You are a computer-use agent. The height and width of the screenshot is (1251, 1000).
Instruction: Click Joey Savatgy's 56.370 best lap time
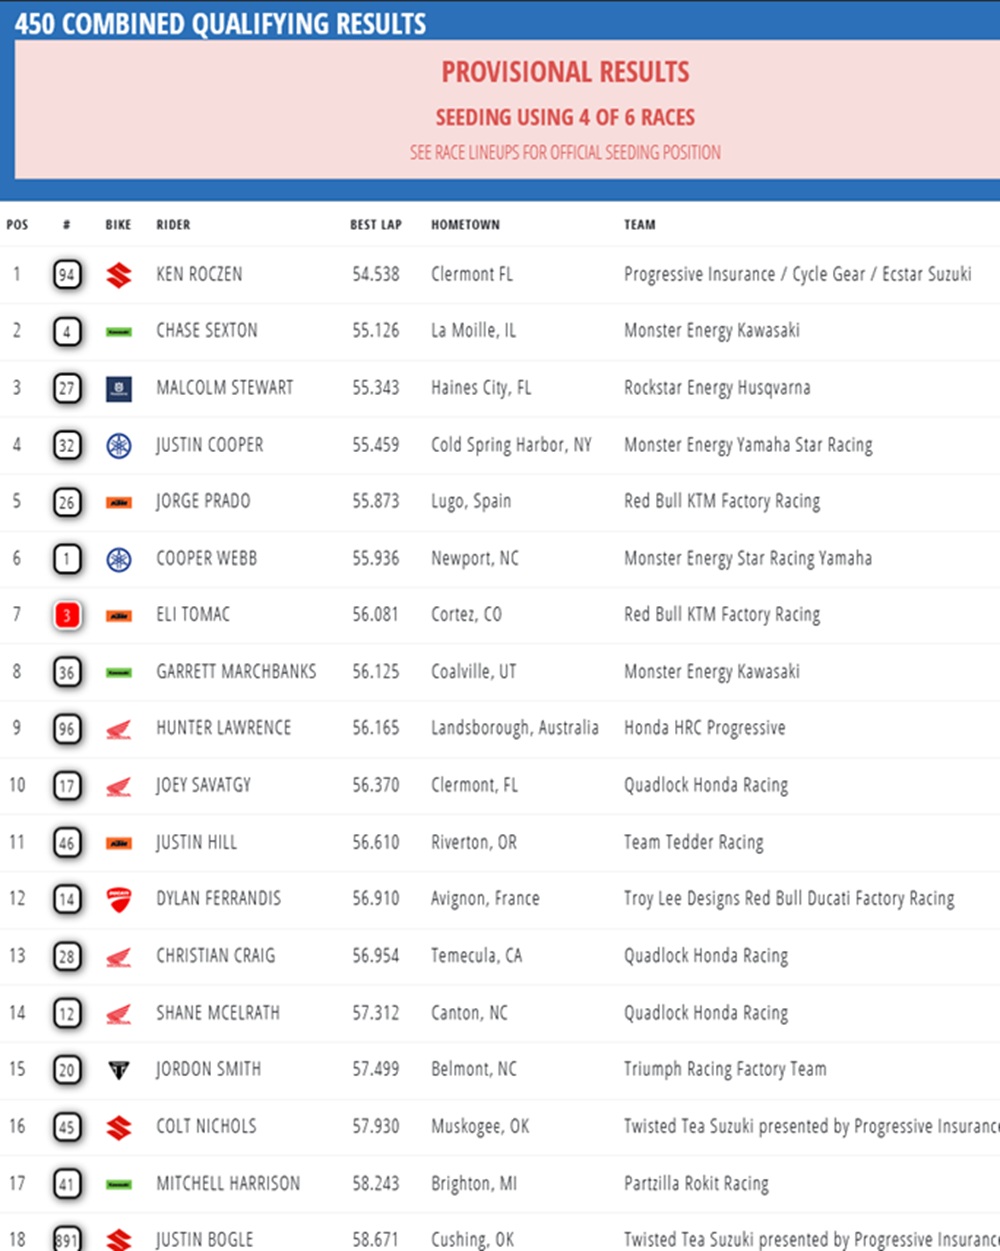pos(375,786)
